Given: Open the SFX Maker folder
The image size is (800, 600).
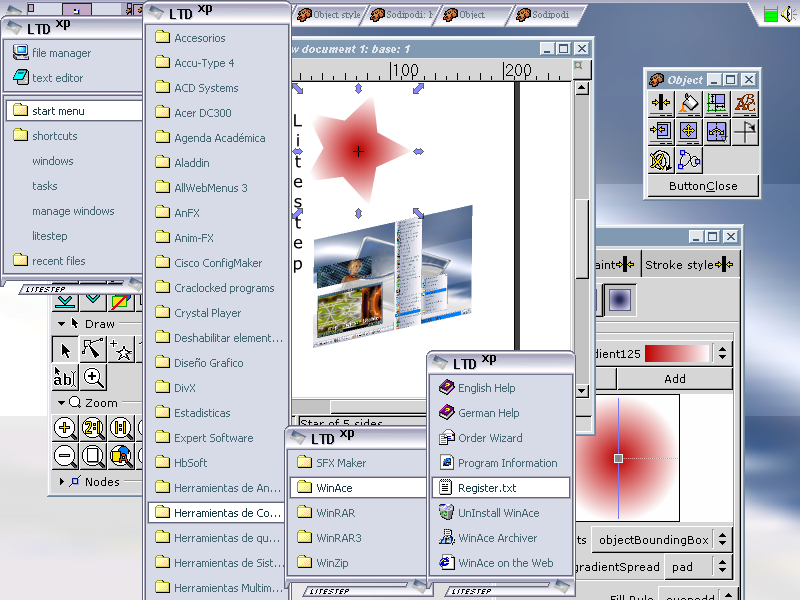Looking at the screenshot, I should tap(358, 463).
